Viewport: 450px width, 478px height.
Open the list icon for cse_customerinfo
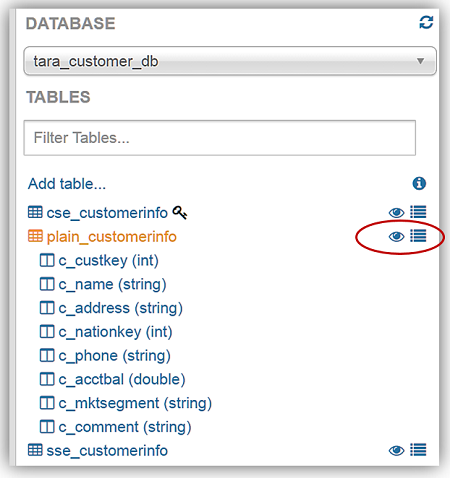(x=418, y=212)
